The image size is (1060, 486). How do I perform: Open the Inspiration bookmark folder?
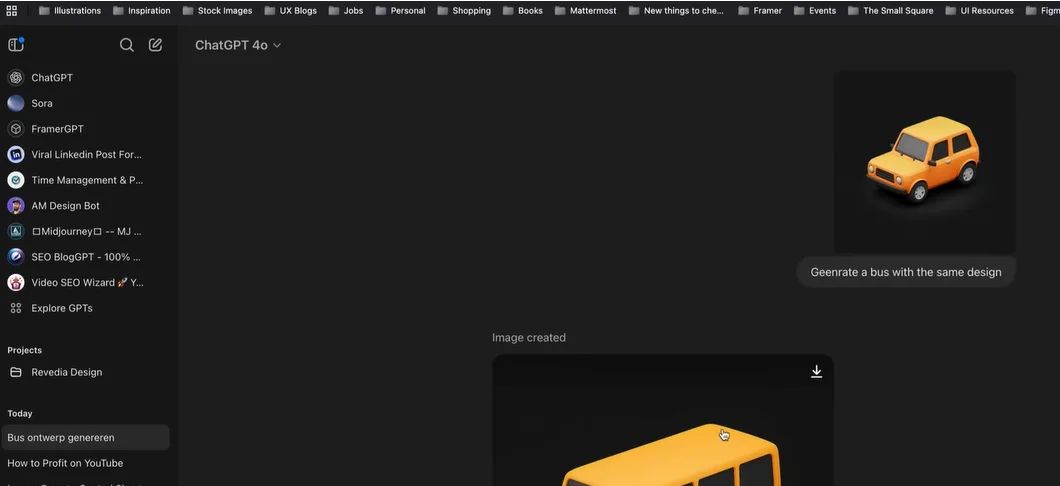click(142, 11)
